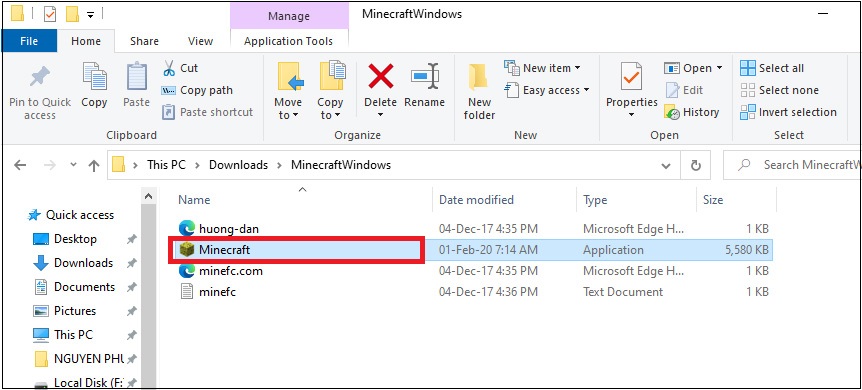Screen dimensions: 862x390
Task: Click the Delete red X icon
Action: click(x=380, y=76)
